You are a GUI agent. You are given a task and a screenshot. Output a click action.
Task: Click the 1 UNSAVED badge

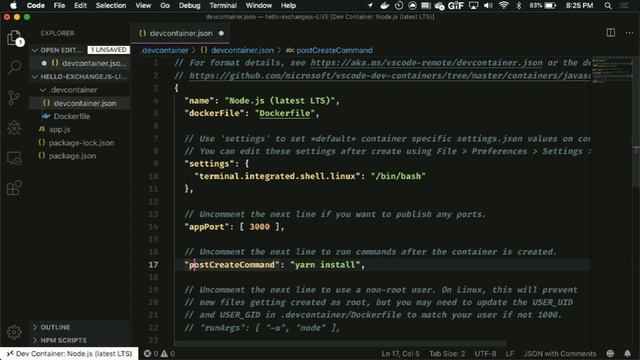(x=108, y=50)
